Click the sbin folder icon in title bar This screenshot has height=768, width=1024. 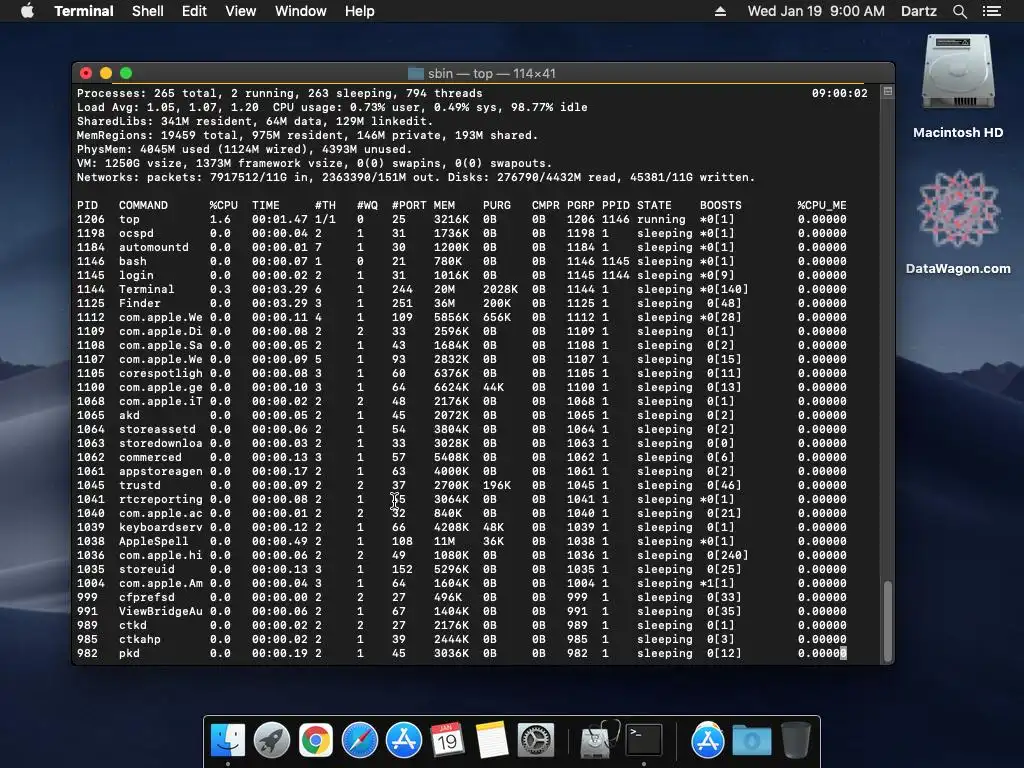coord(416,73)
